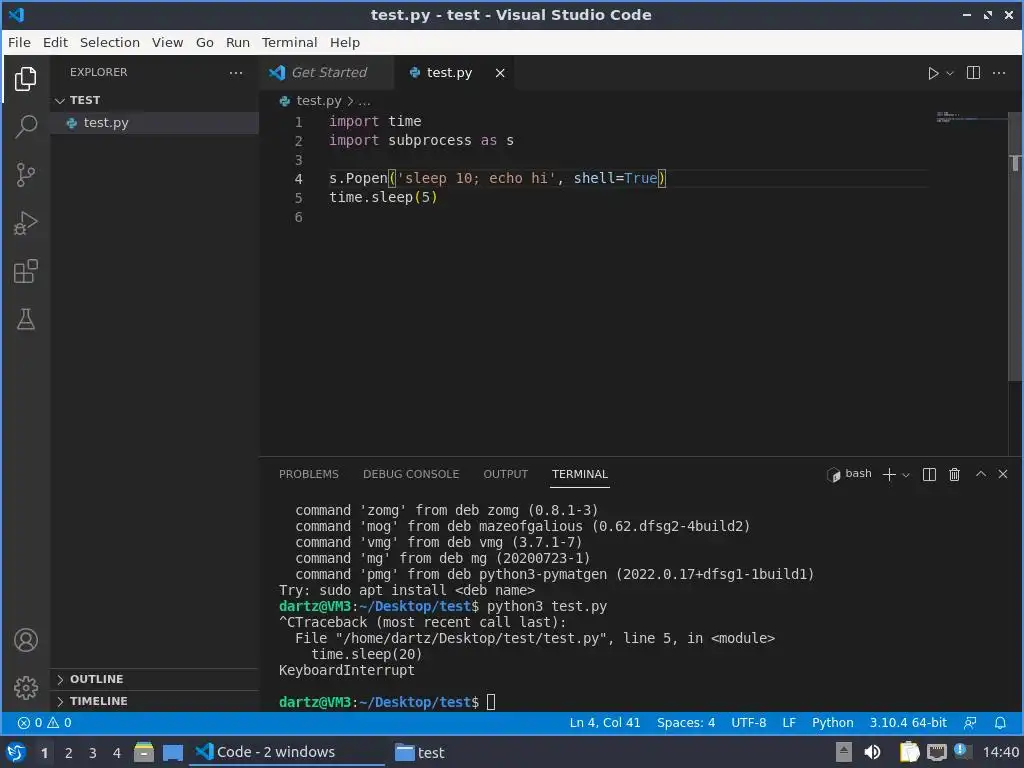Open the Terminal menu

[289, 42]
